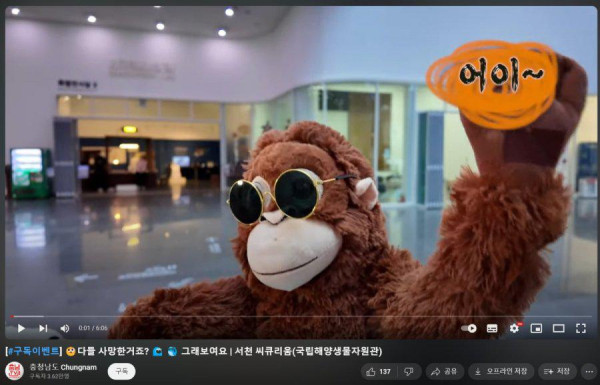Open the 공유 share dialog
The height and width of the screenshot is (385, 600).
444,371
